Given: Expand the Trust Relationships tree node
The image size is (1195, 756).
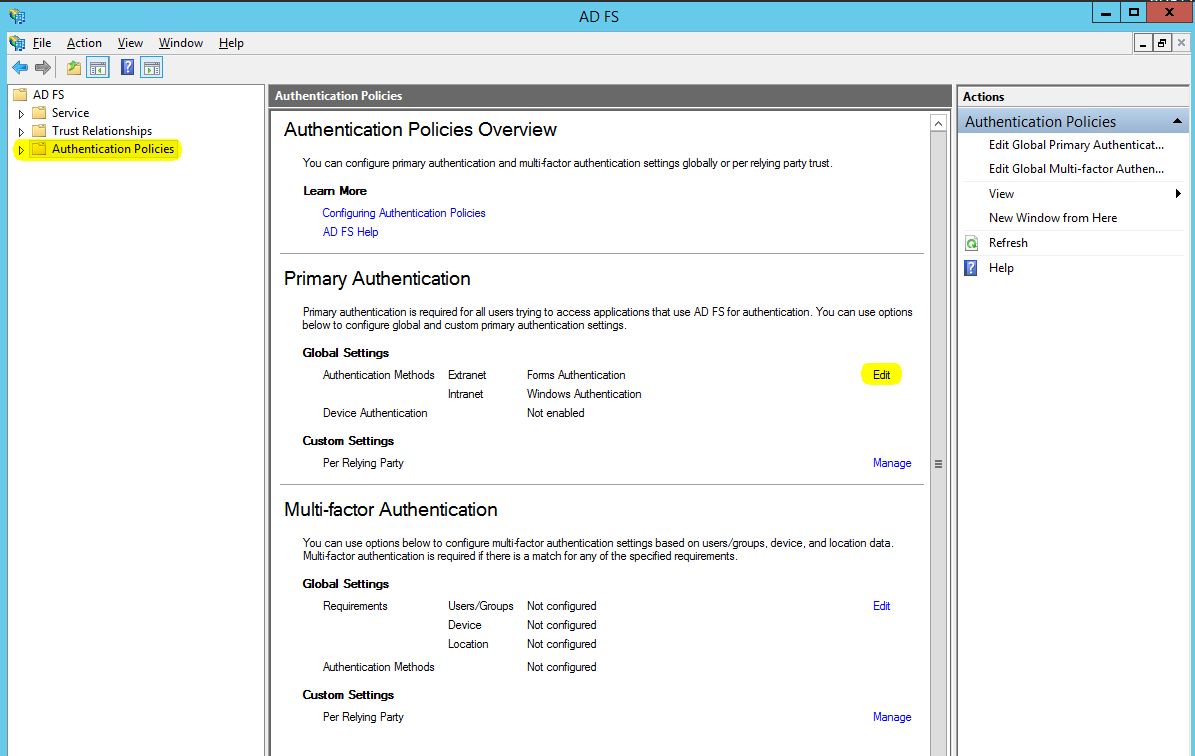Looking at the screenshot, I should [21, 132].
